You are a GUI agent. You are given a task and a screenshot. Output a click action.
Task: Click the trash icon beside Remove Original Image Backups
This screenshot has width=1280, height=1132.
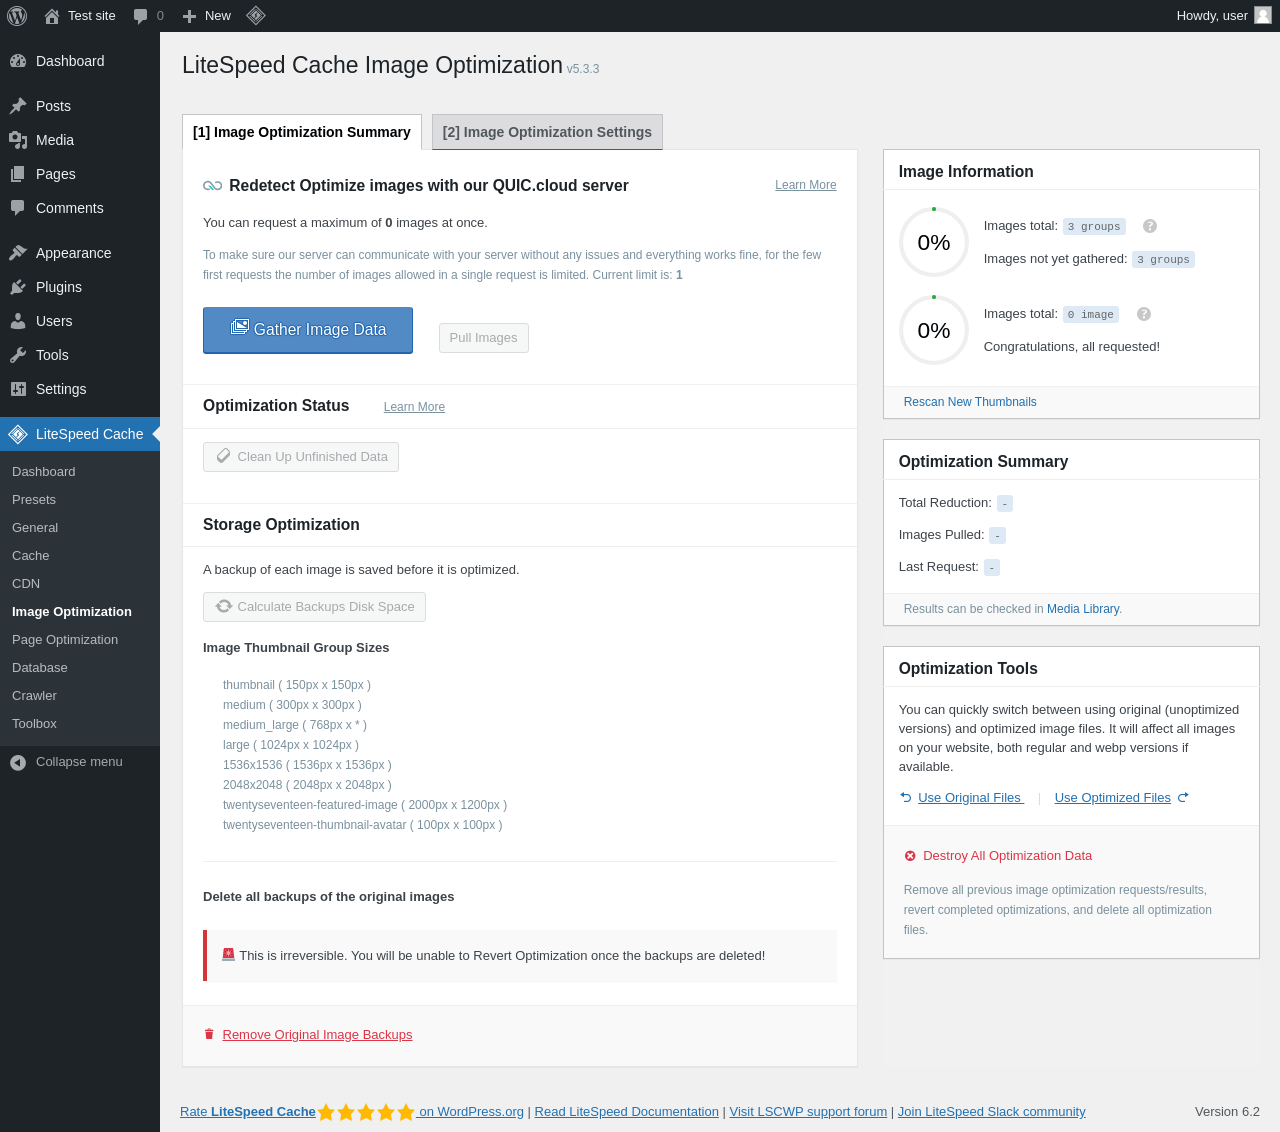pos(209,1034)
